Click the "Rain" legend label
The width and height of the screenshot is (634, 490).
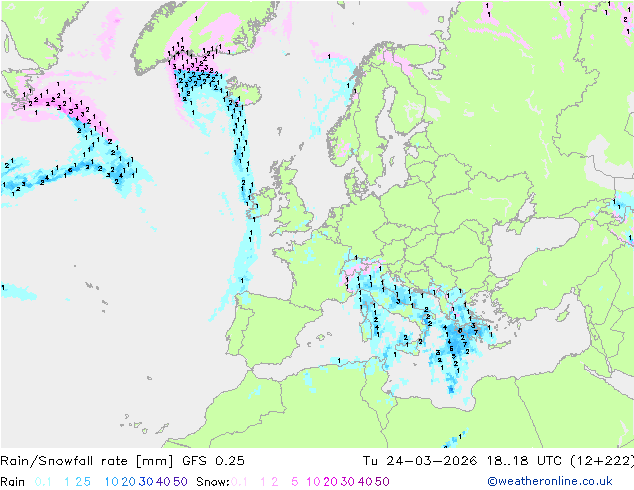(13, 482)
